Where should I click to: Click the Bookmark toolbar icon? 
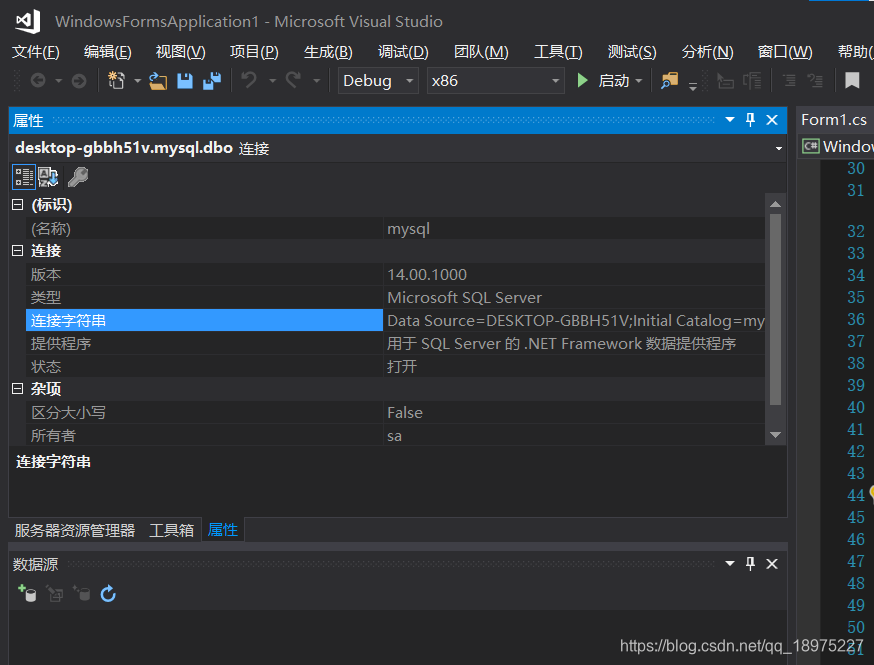[852, 81]
